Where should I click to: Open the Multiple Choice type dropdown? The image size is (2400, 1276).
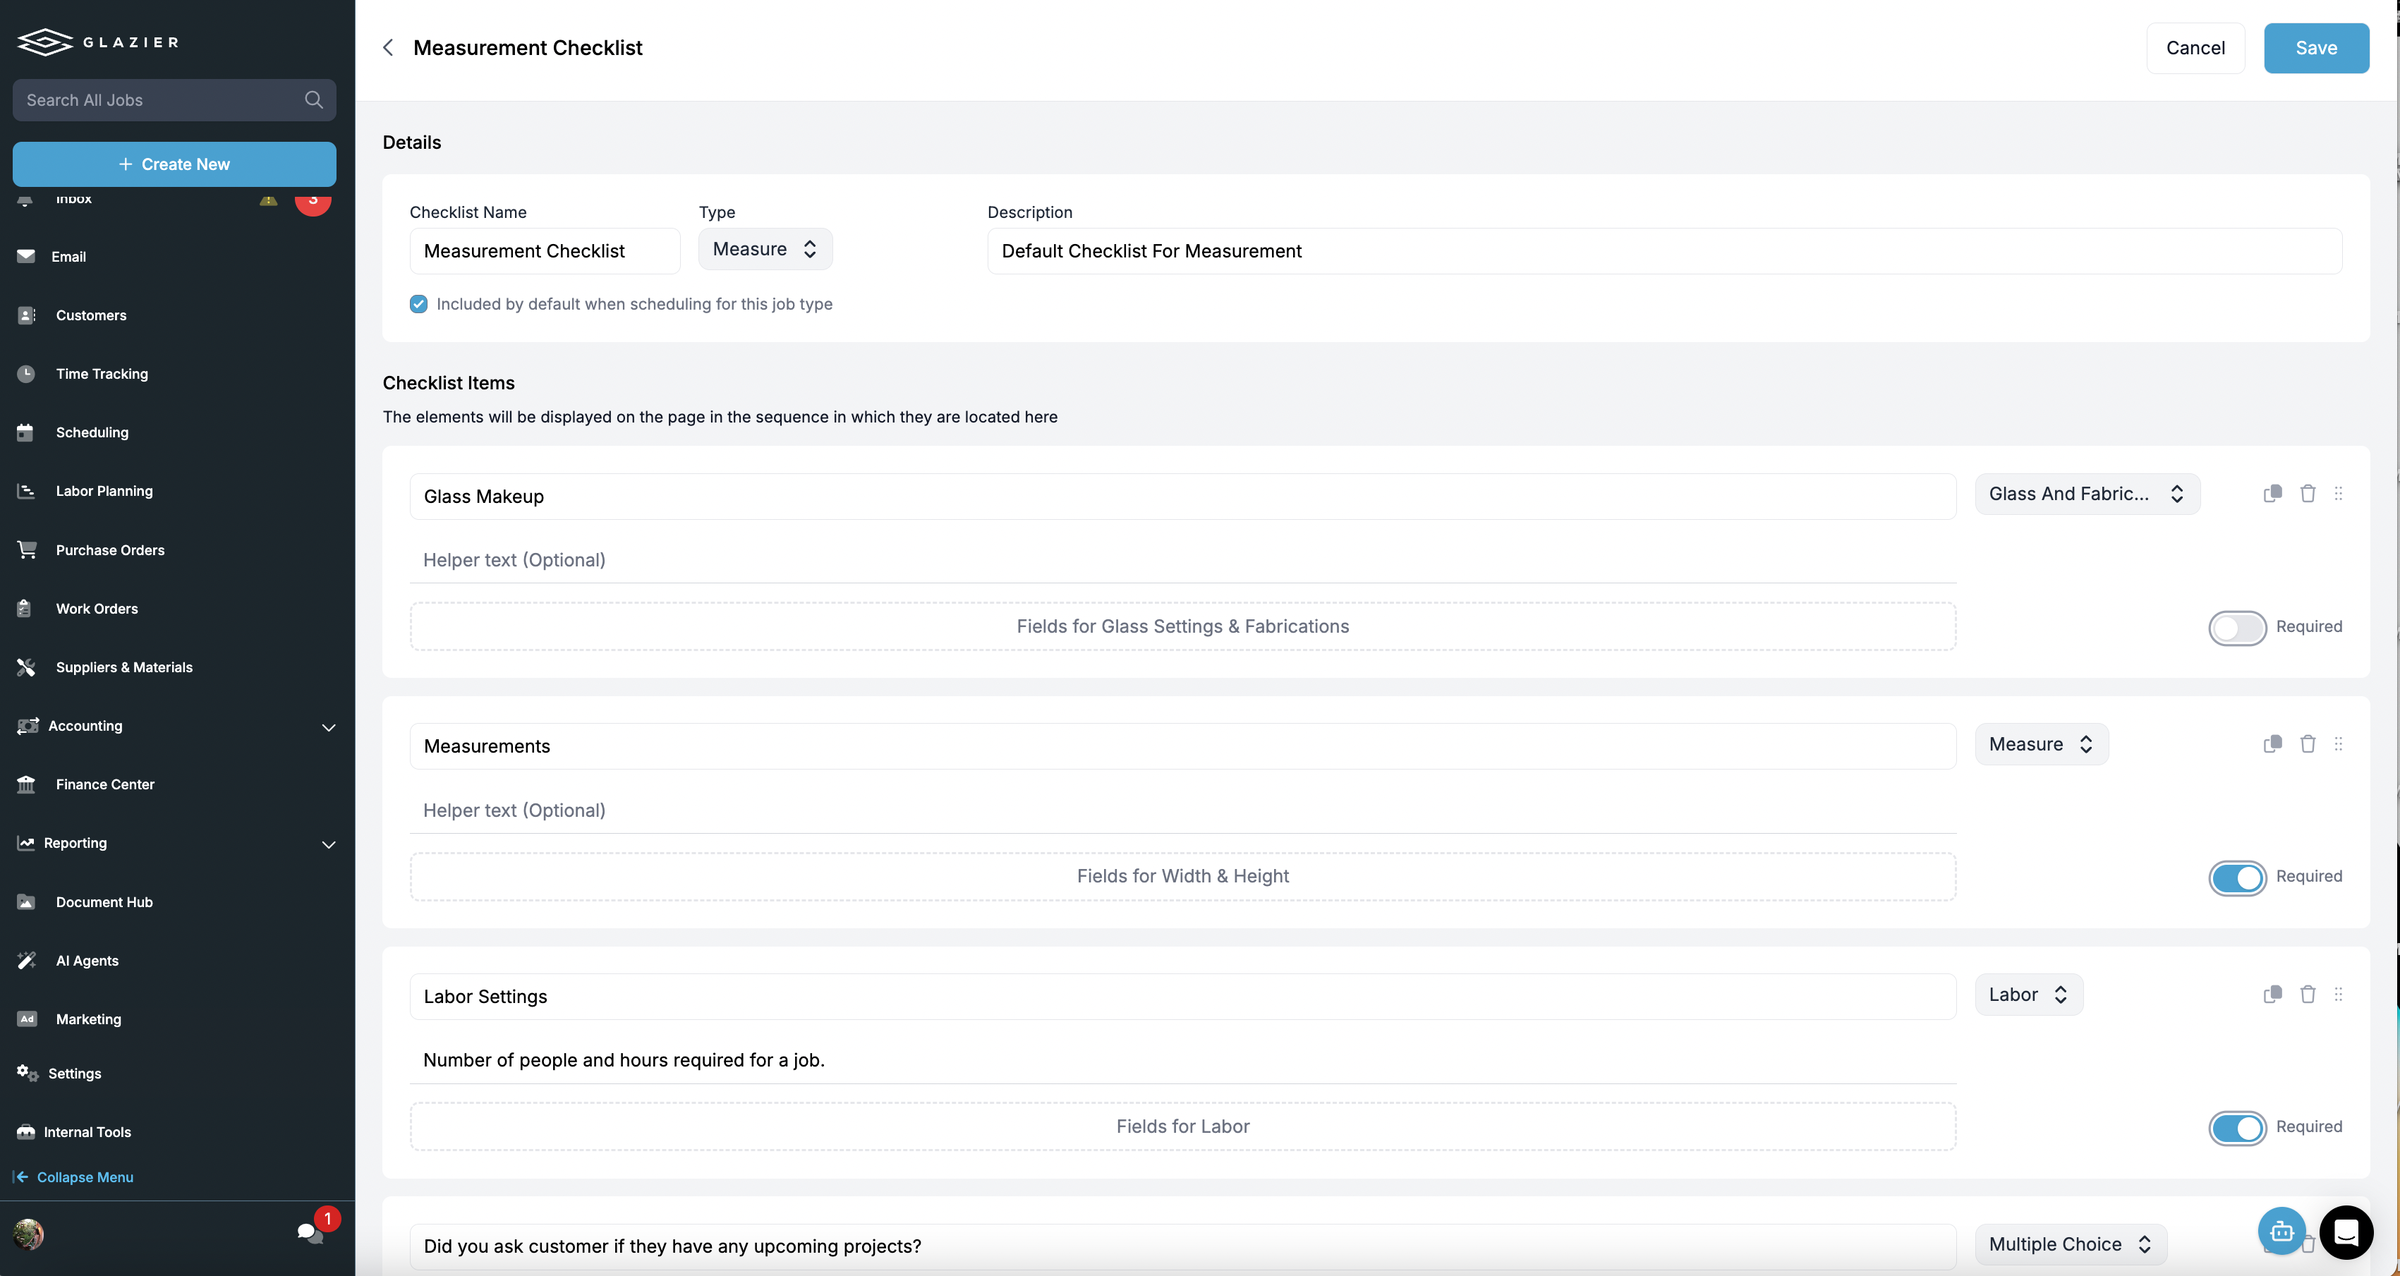(x=2070, y=1244)
